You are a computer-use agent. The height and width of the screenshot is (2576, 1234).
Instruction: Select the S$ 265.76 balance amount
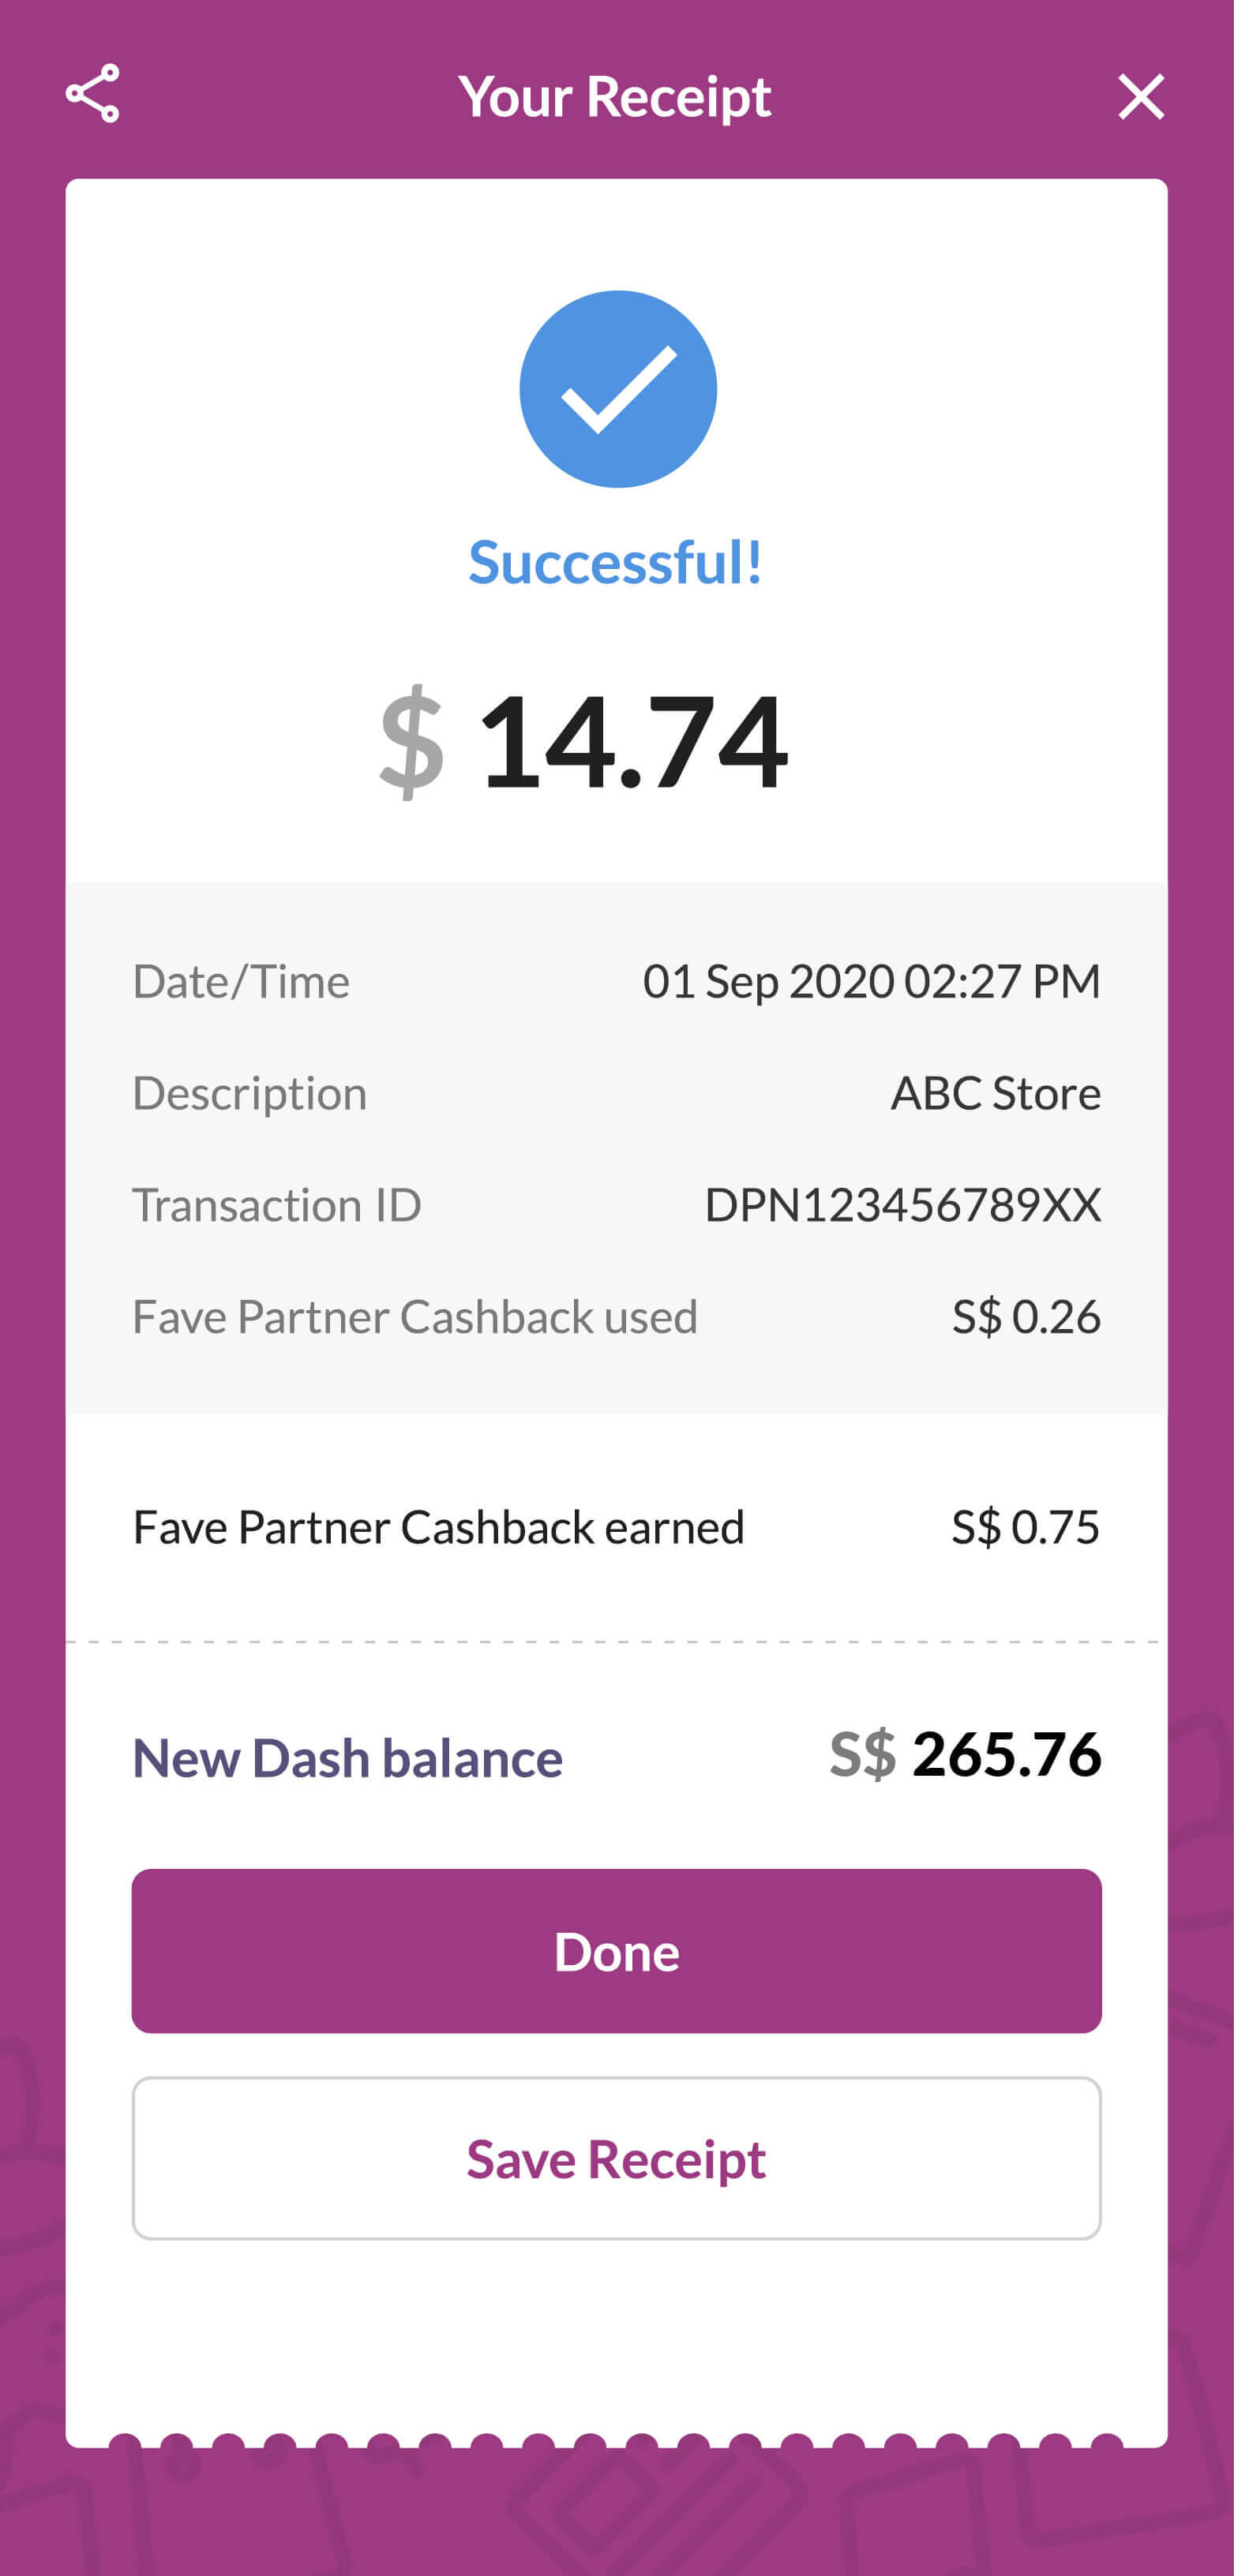click(x=965, y=1754)
